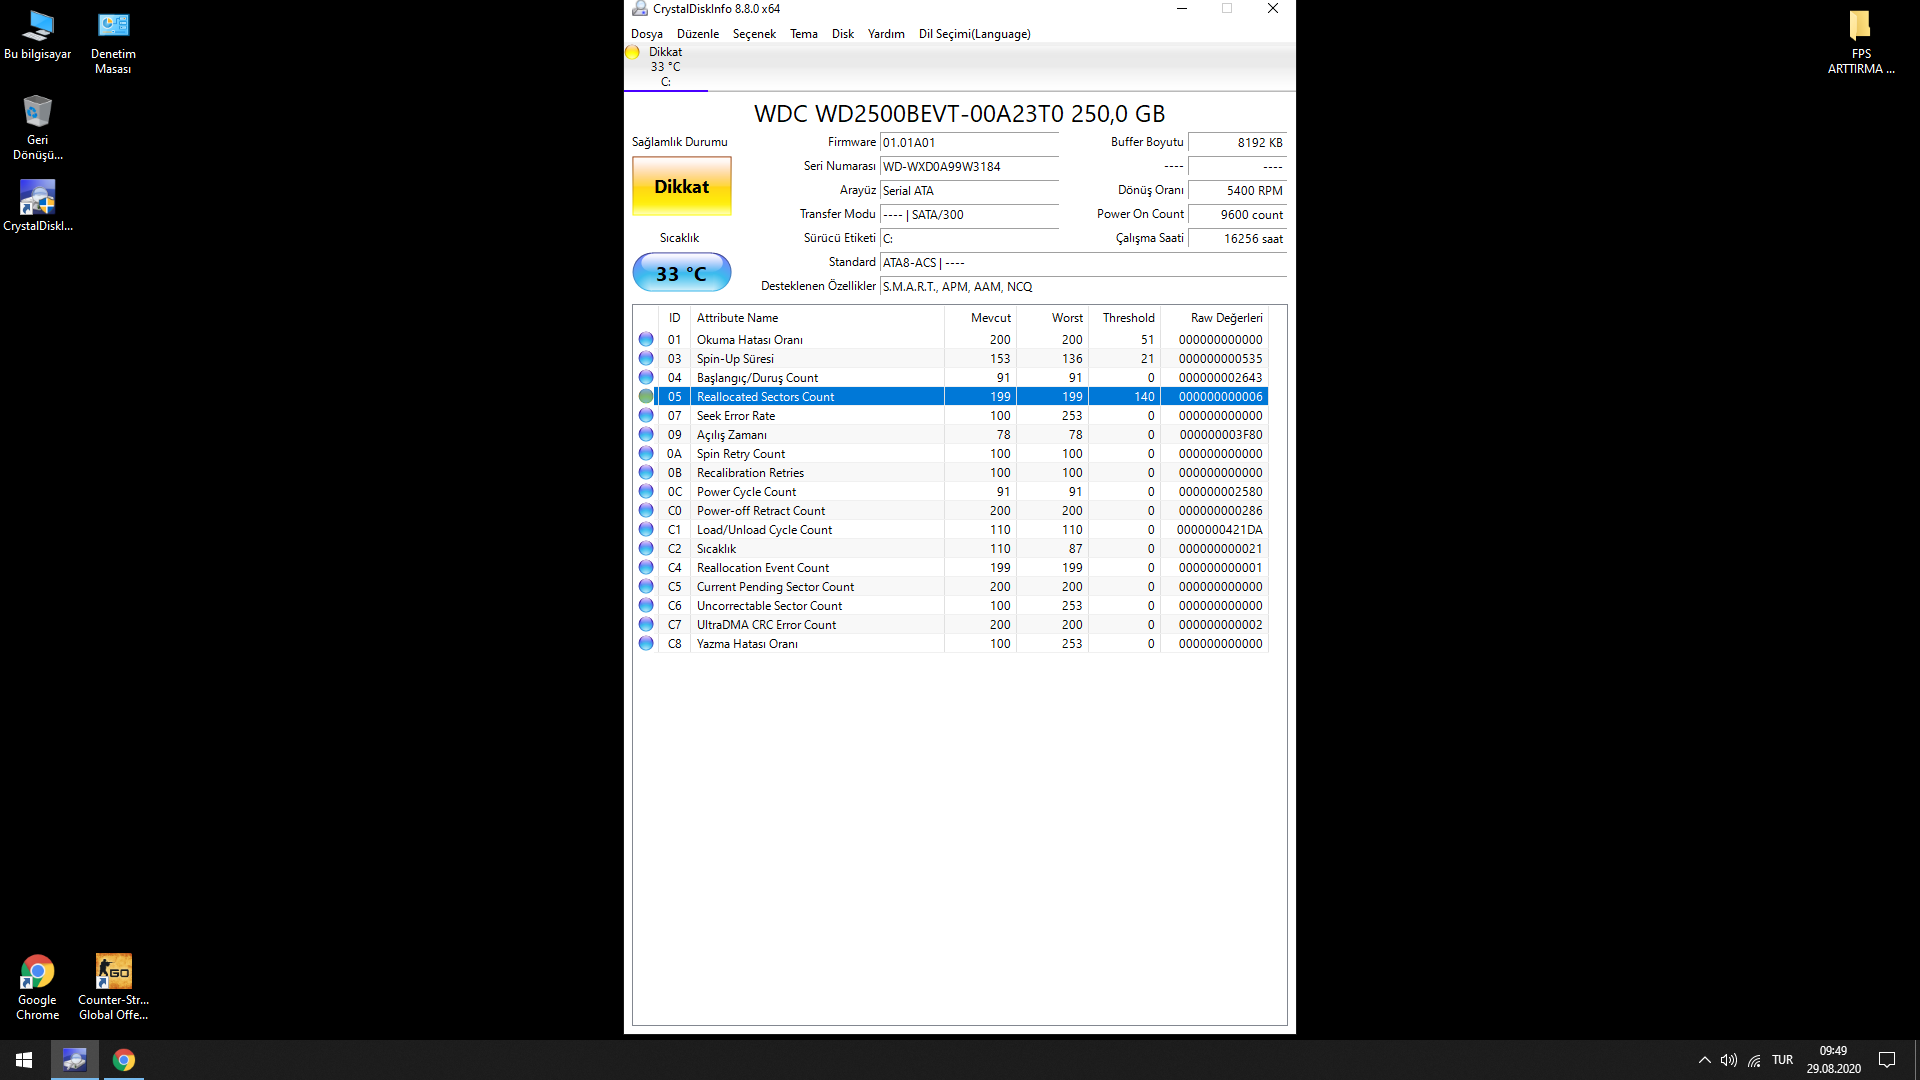The height and width of the screenshot is (1080, 1920).
Task: Click the yellow Dikkat disk indicator circle
Action: 633,53
